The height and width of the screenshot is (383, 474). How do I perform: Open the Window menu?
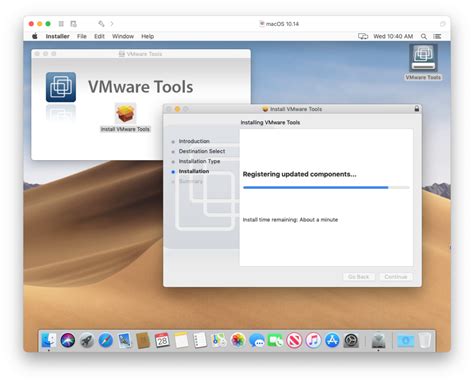click(x=123, y=36)
